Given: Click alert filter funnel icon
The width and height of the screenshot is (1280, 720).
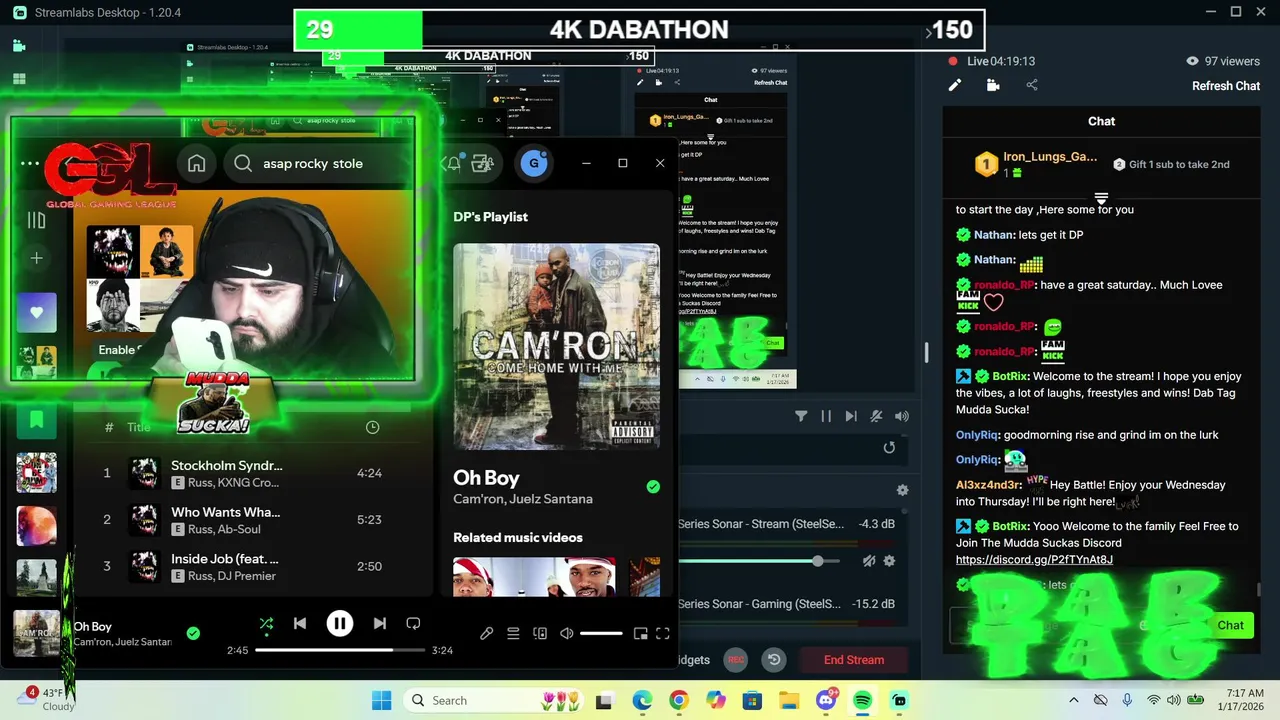Looking at the screenshot, I should point(801,416).
